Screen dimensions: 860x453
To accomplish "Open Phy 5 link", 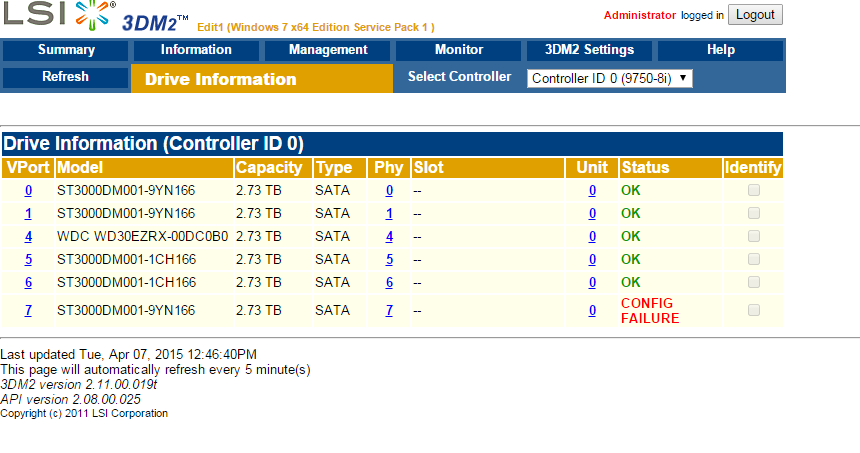I will (389, 259).
